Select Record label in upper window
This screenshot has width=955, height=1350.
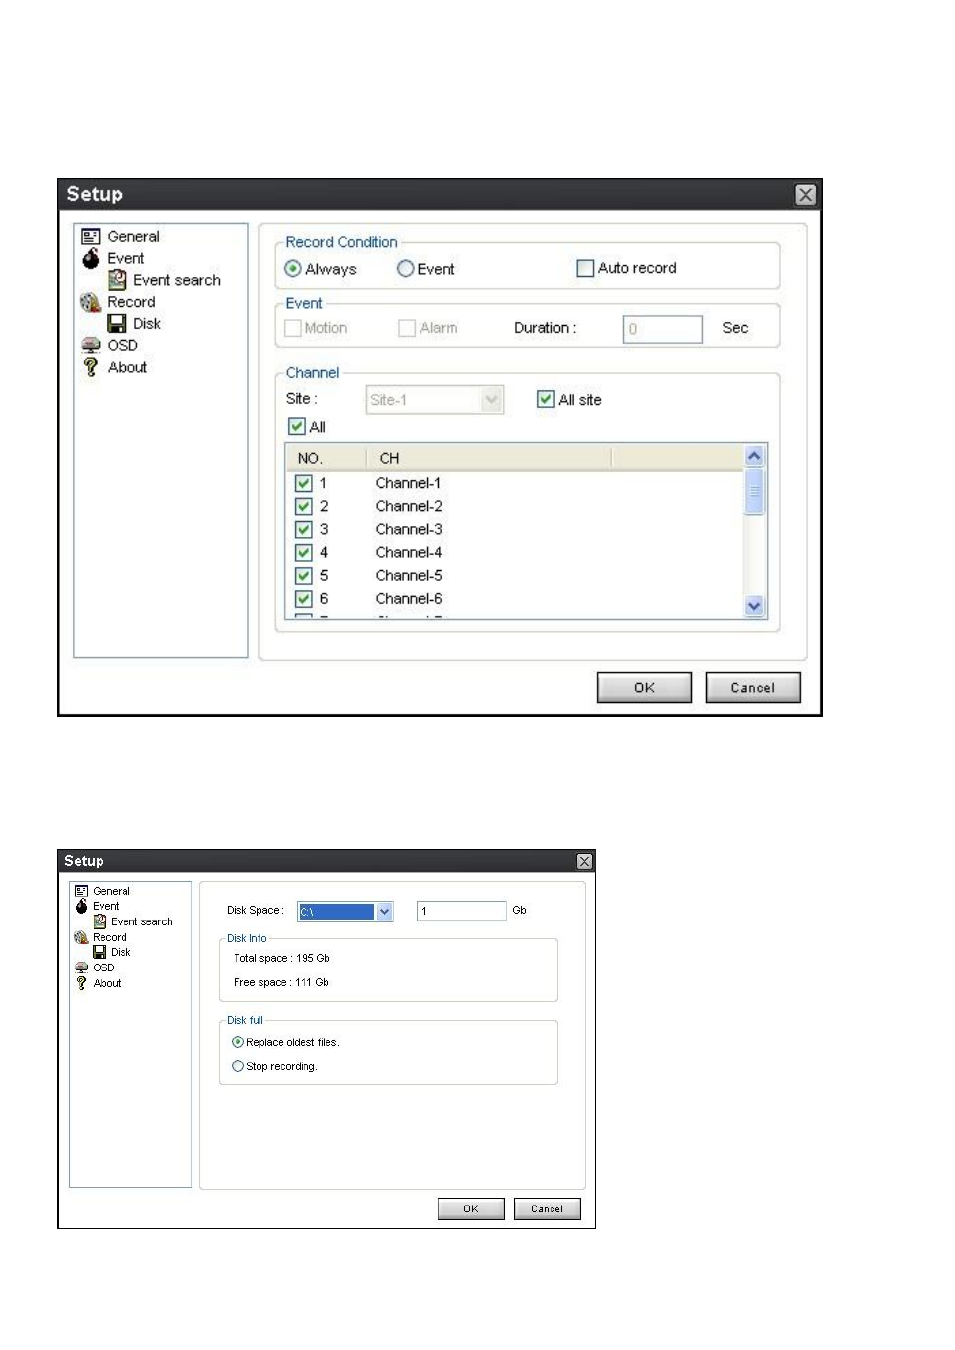point(131,302)
